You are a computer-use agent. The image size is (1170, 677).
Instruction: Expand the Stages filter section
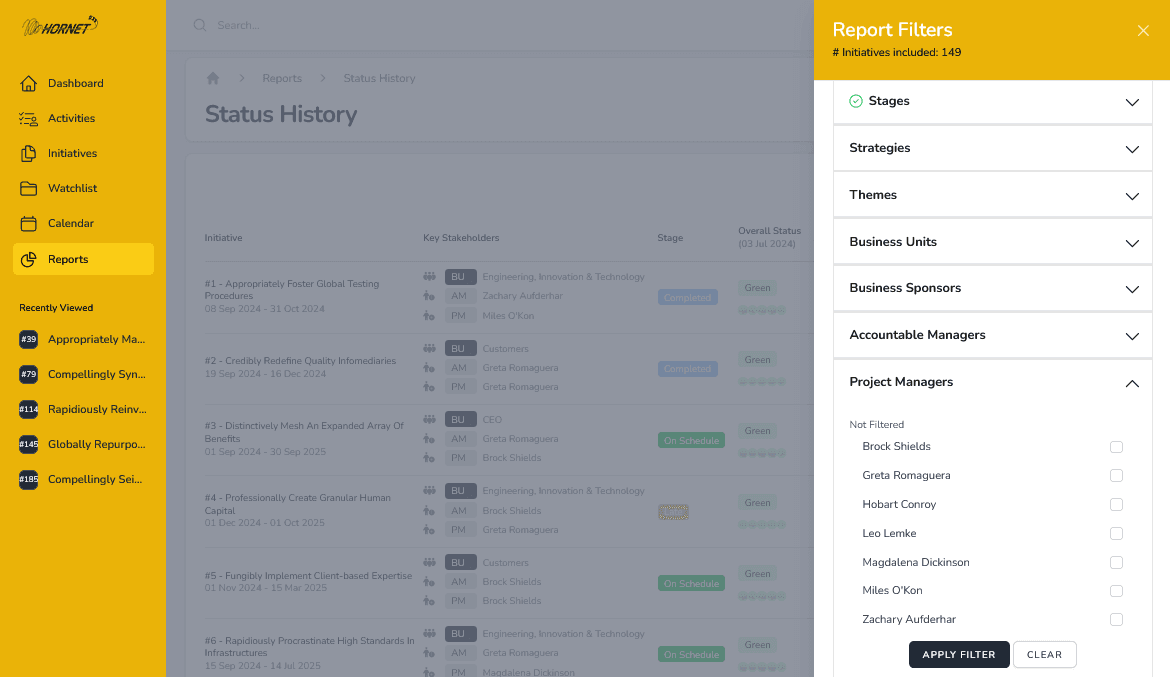[x=992, y=102]
